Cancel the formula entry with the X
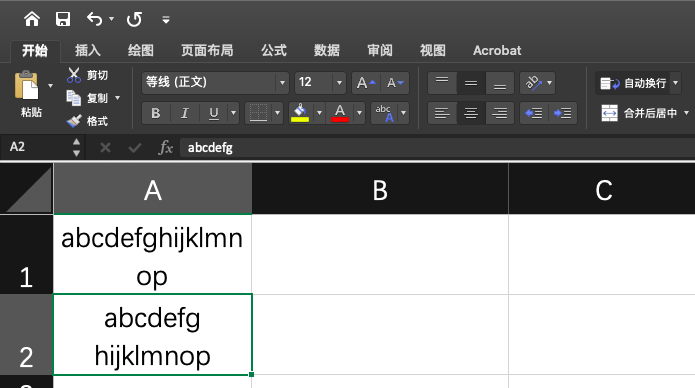This screenshot has height=388, width=695. [x=105, y=147]
